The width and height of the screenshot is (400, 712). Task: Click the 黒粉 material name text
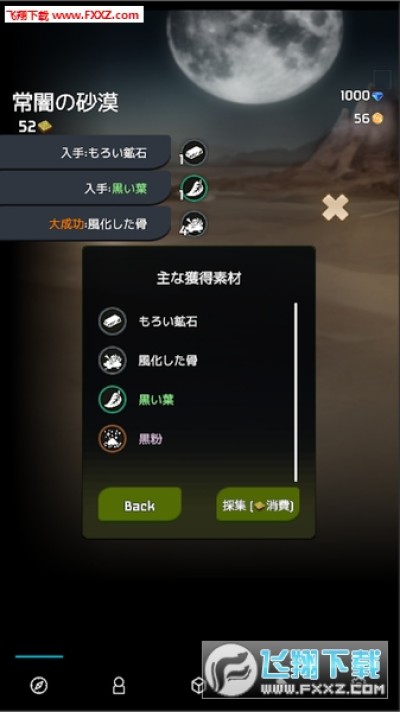(150, 439)
